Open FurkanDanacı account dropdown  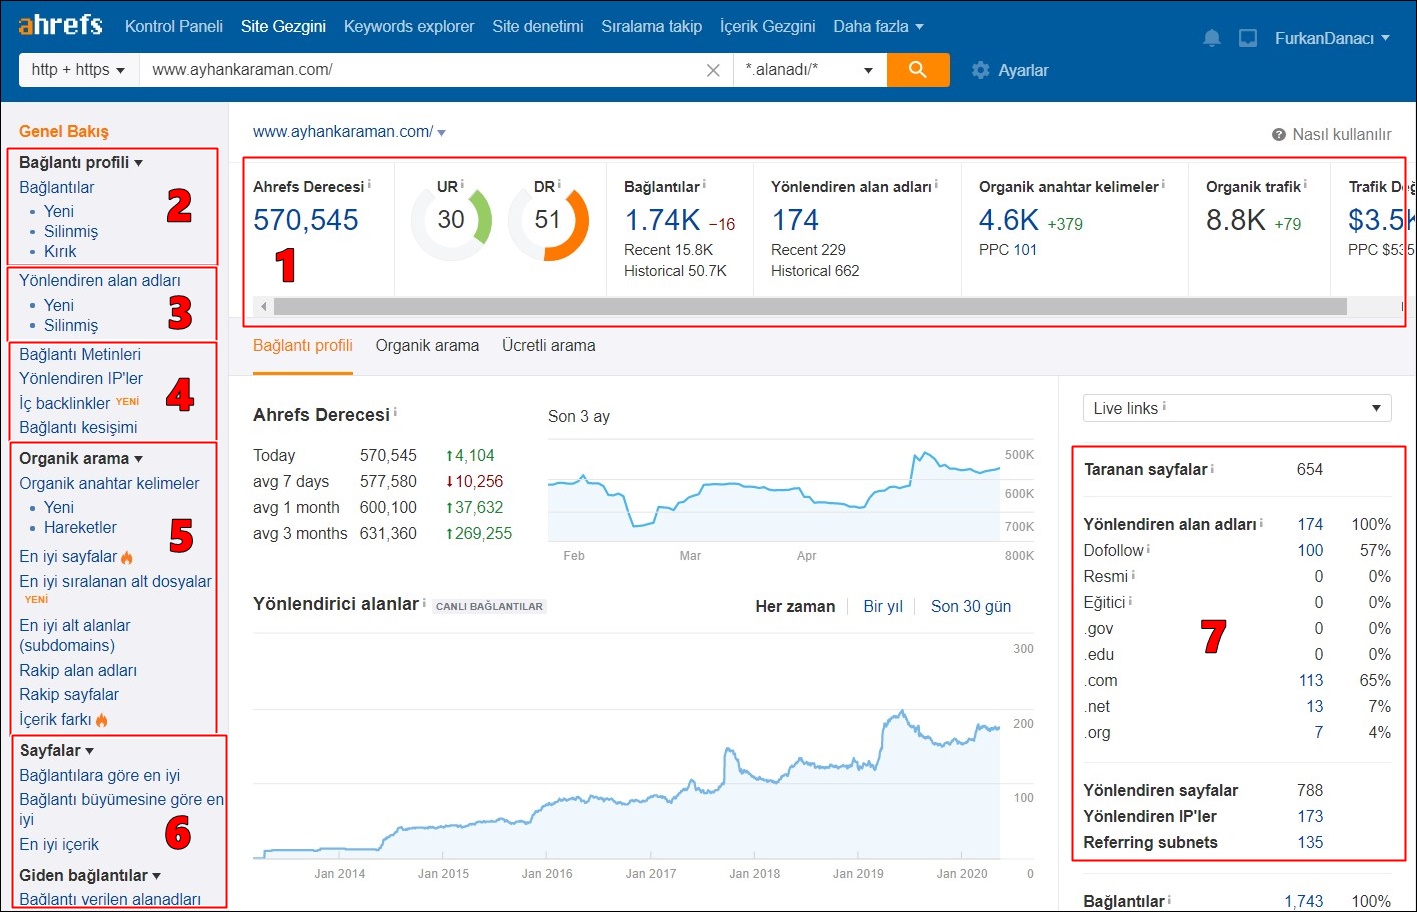pyautogui.click(x=1332, y=38)
